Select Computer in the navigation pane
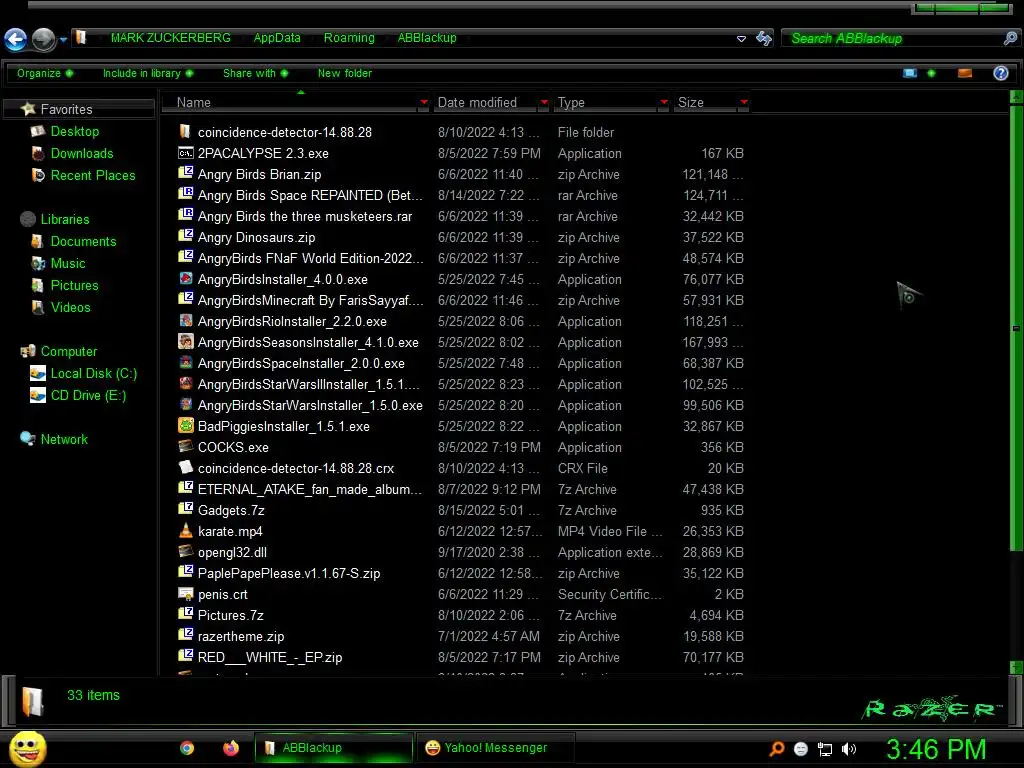The image size is (1024, 768). click(x=69, y=351)
